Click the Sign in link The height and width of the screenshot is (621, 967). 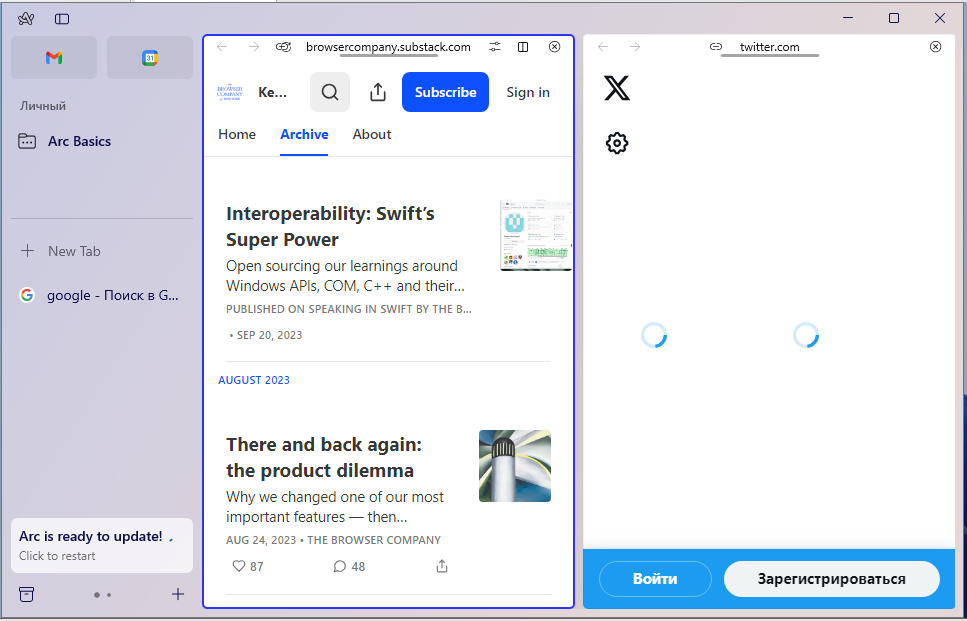528,92
